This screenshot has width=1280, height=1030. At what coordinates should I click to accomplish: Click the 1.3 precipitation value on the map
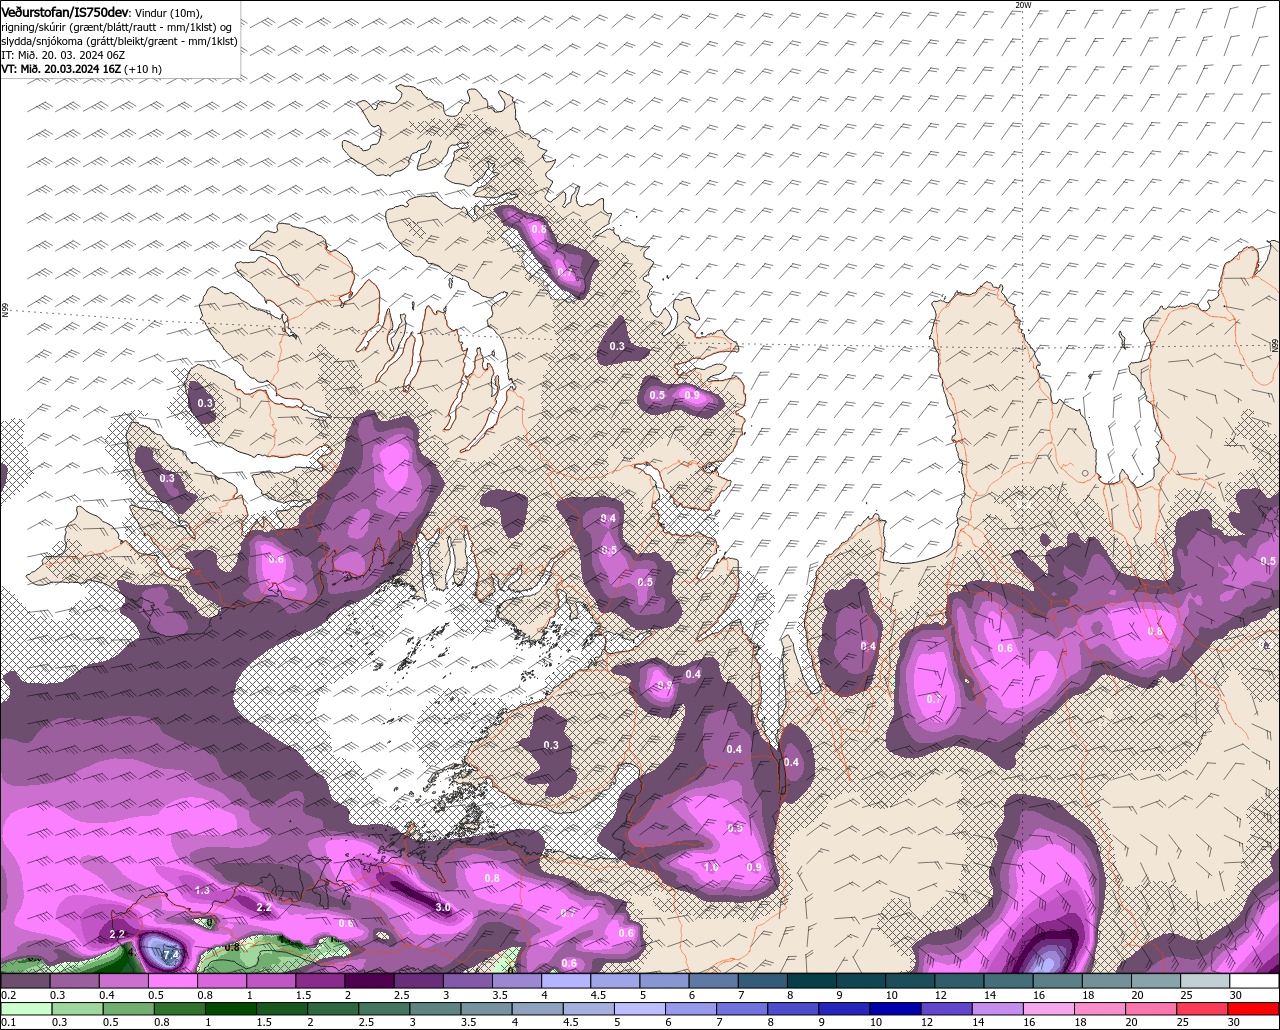(x=203, y=890)
